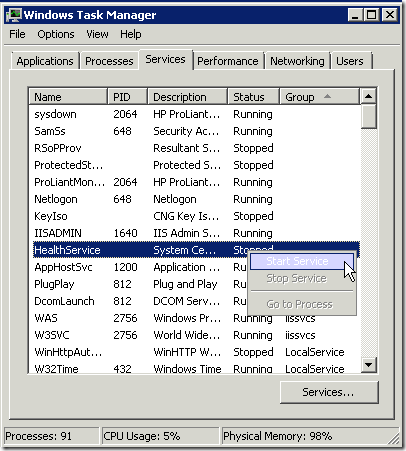The width and height of the screenshot is (406, 451).
Task: Click the scrollbar up arrow
Action: [x=368, y=97]
